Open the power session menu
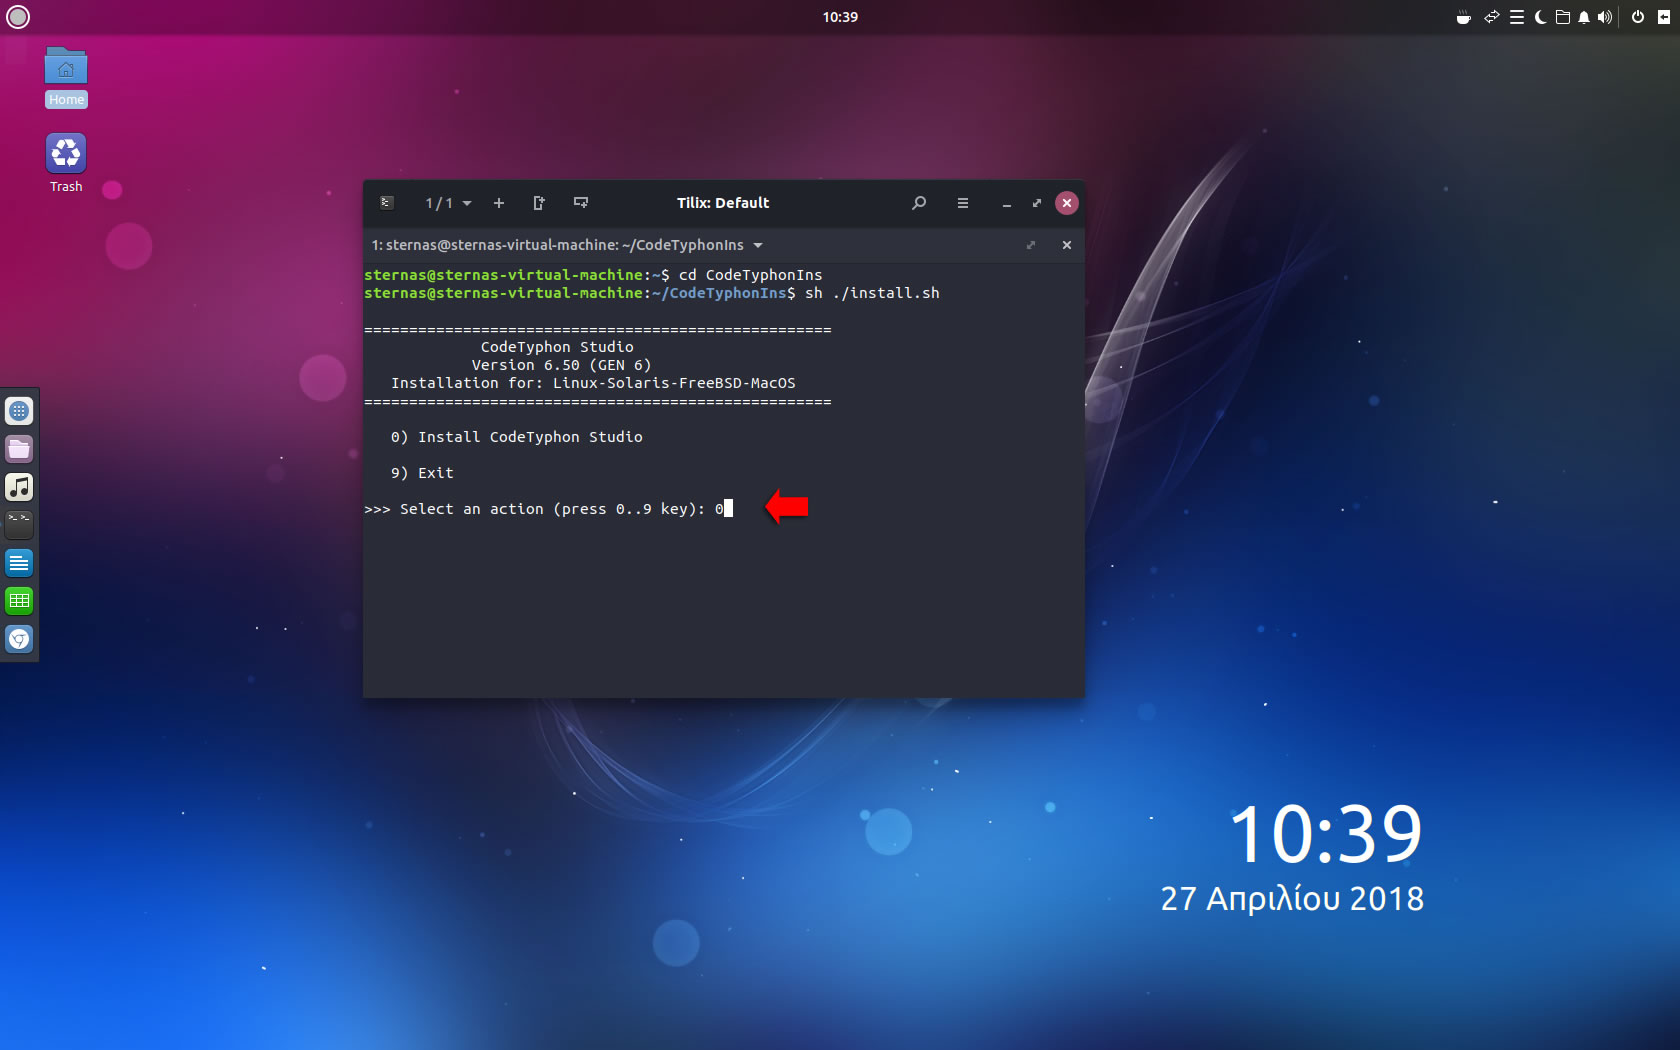Screen dimensions: 1680x1050 pos(1638,17)
